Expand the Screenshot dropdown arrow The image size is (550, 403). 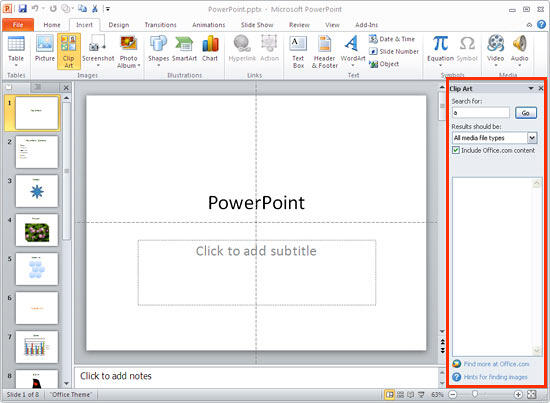98,66
